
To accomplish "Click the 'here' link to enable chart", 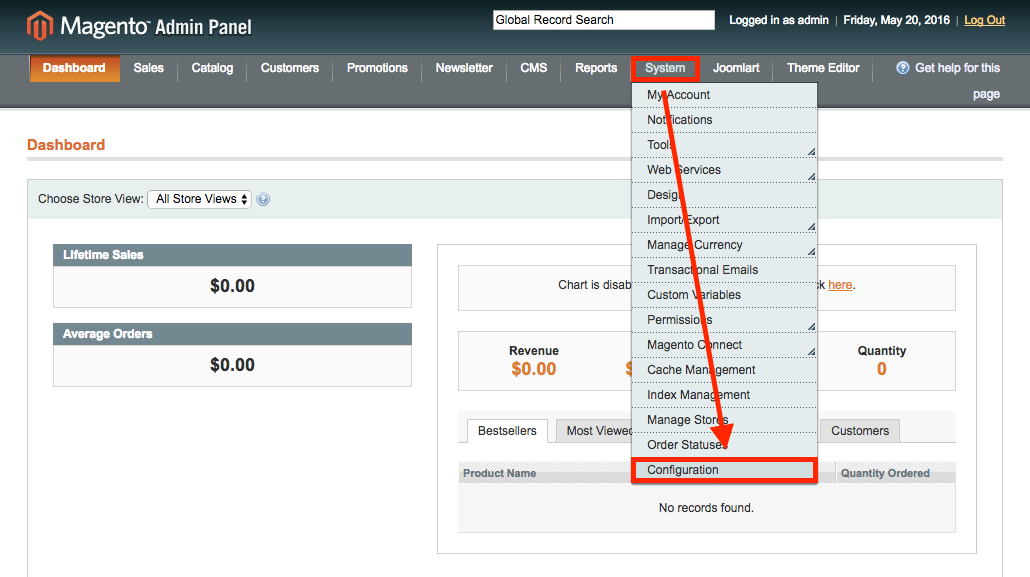I will pos(840,285).
